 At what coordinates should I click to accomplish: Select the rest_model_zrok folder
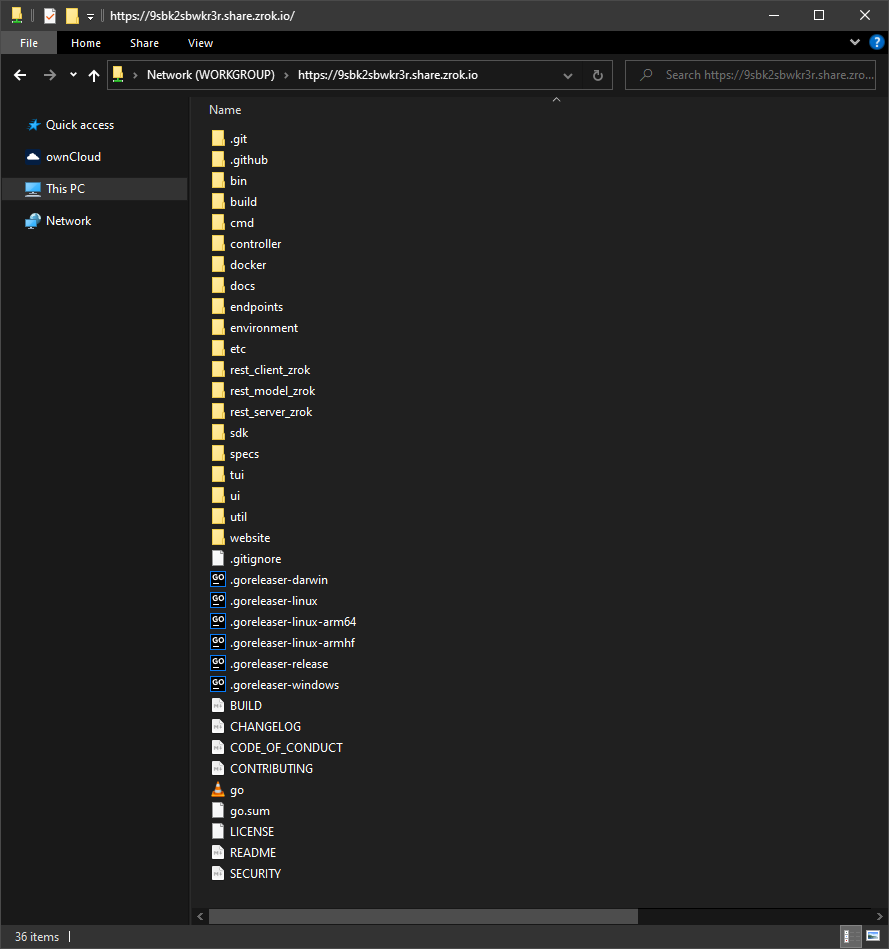coord(263,391)
